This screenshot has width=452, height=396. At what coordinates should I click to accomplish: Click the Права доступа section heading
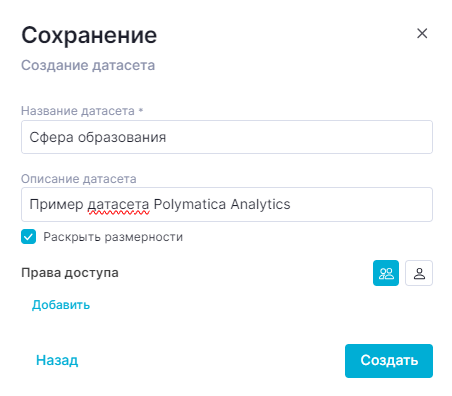click(x=70, y=273)
